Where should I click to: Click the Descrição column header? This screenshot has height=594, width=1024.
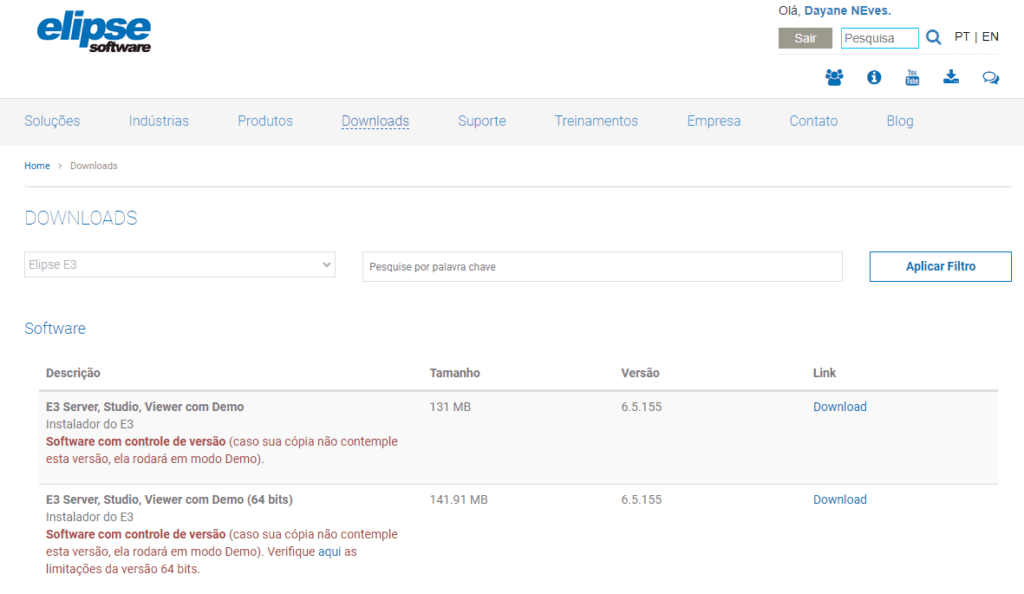coord(73,373)
